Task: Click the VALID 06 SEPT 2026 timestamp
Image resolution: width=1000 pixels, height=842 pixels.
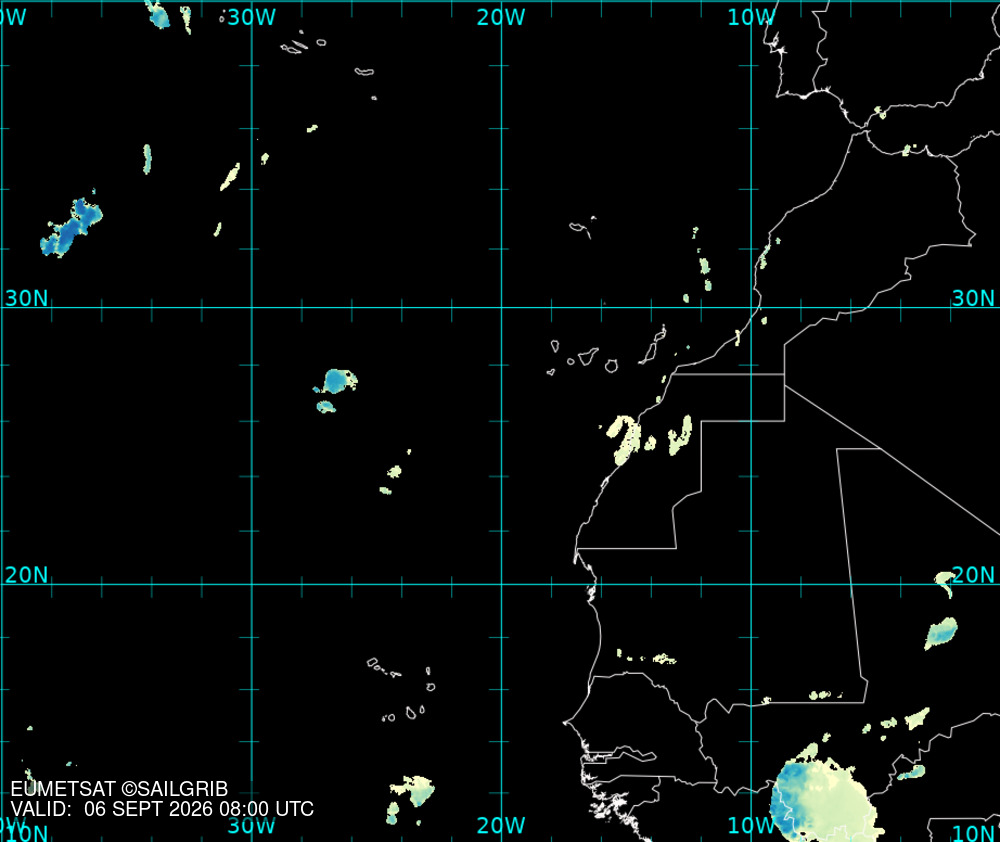Action: click(x=162, y=809)
